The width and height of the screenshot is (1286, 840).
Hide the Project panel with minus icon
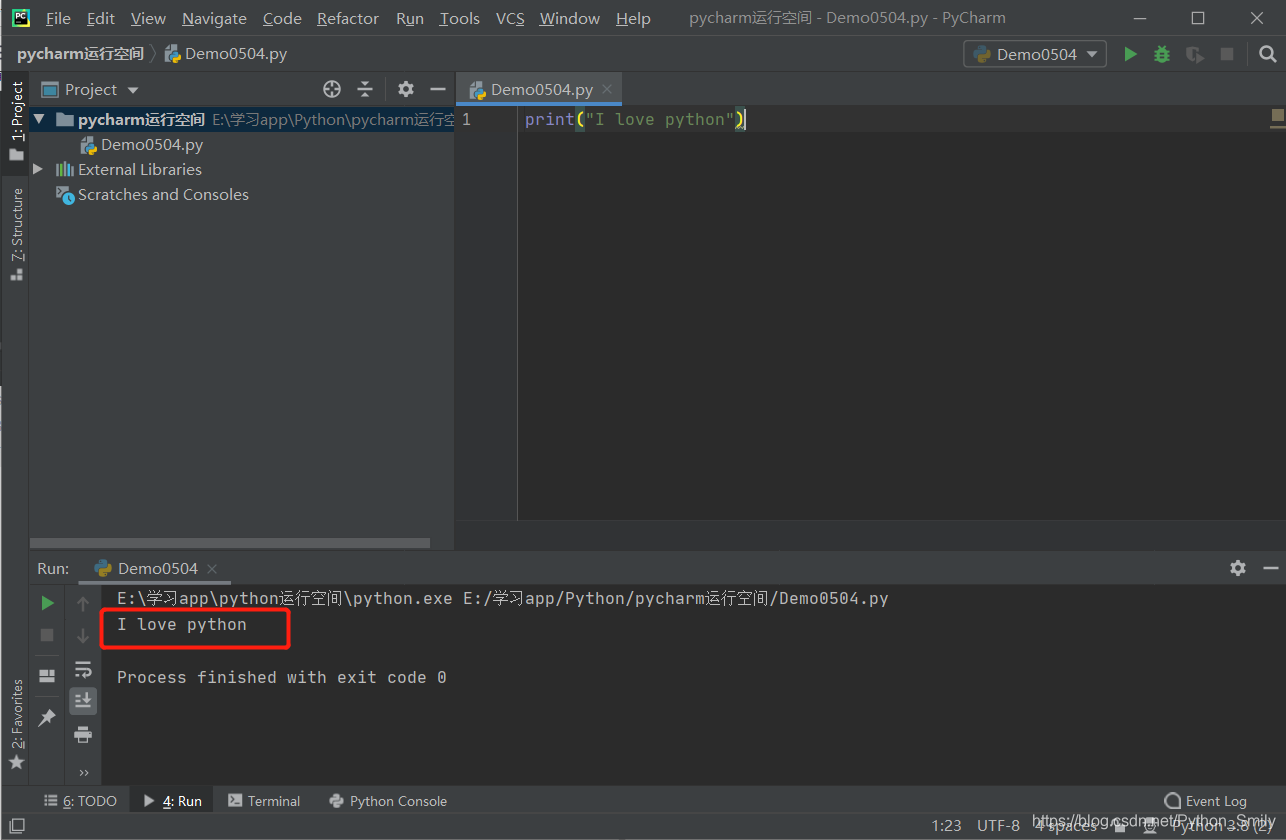pos(437,89)
